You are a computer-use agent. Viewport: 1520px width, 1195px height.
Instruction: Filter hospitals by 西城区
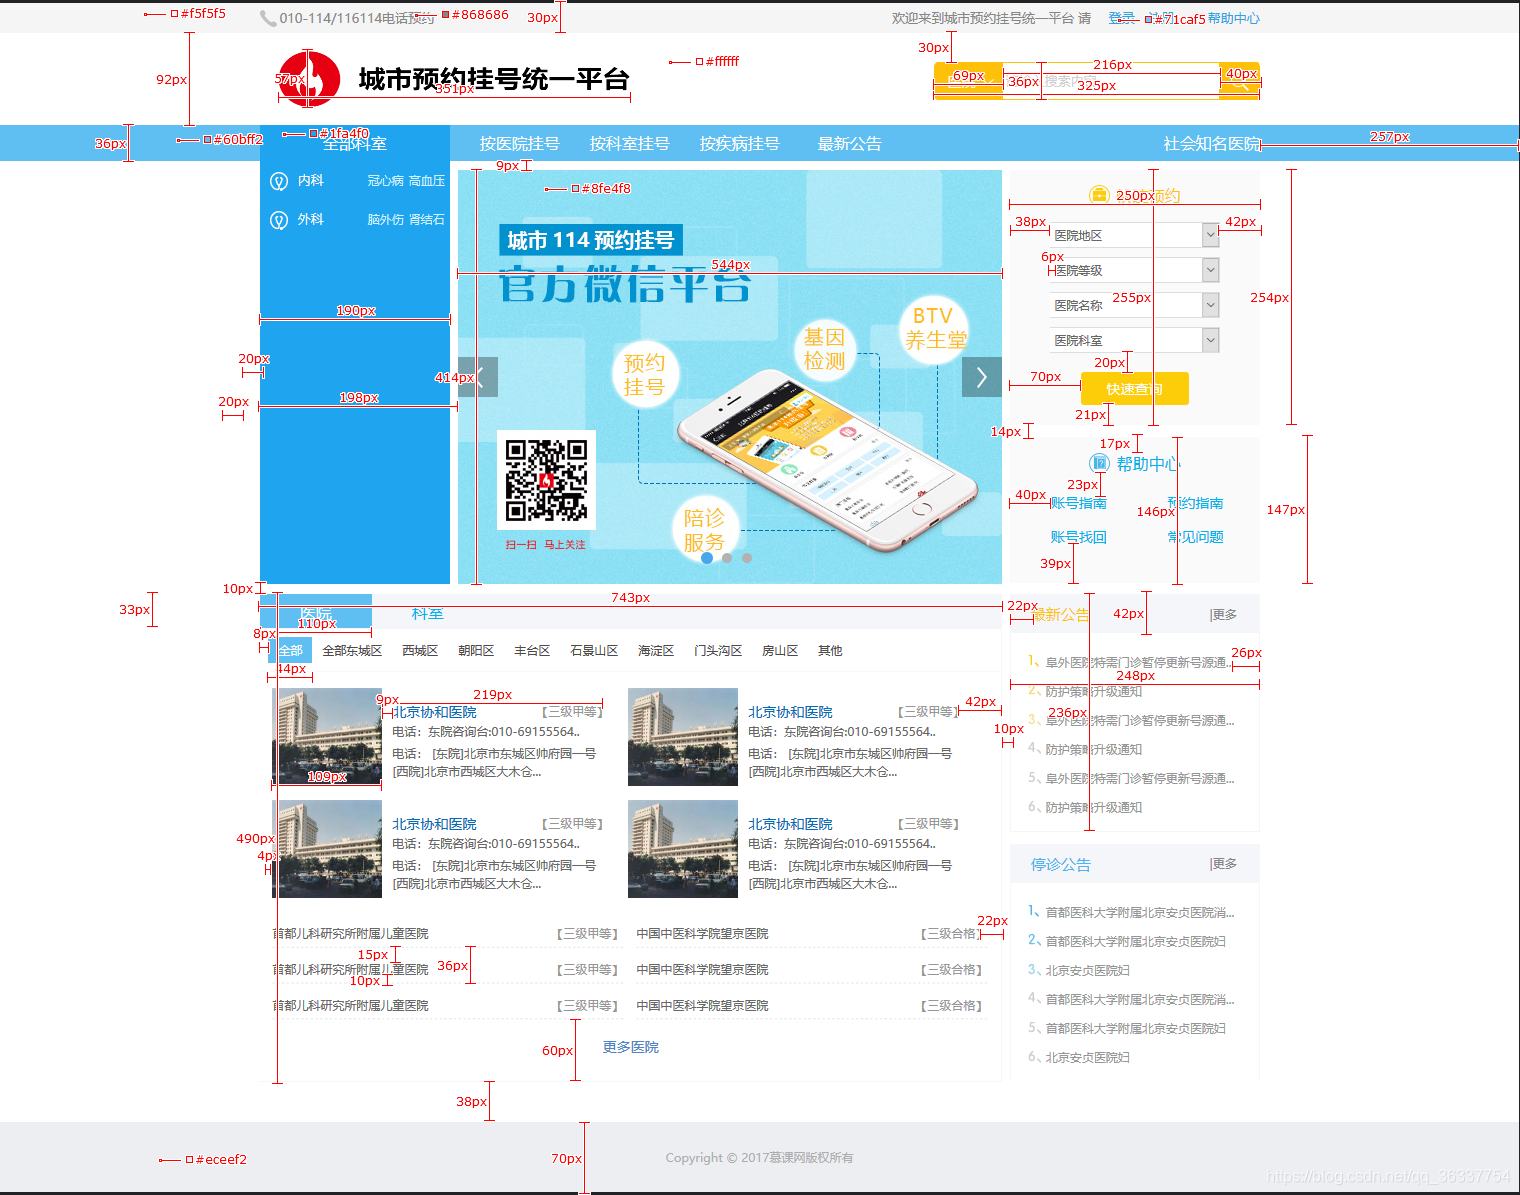[x=420, y=650]
